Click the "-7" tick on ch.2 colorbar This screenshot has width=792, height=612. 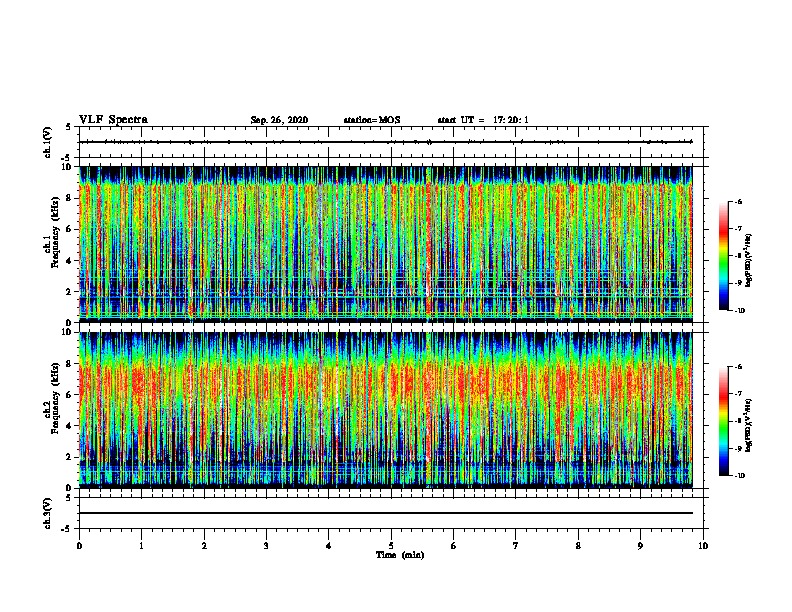(x=738, y=393)
